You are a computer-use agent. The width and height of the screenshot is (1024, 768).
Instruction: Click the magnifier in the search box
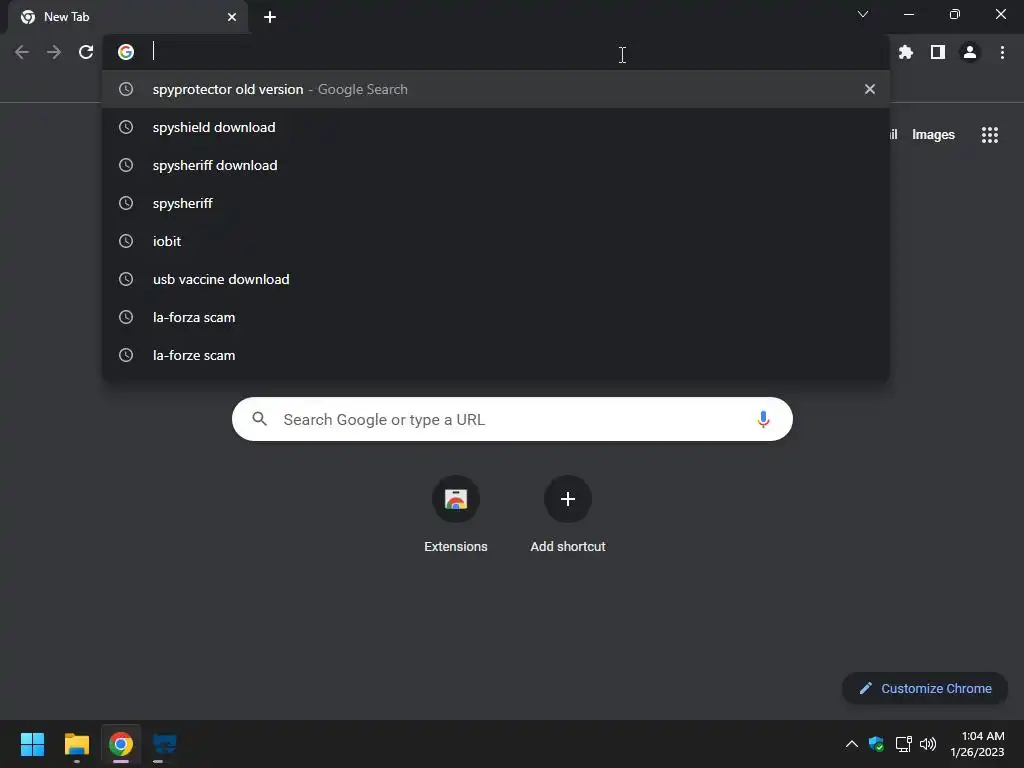259,419
